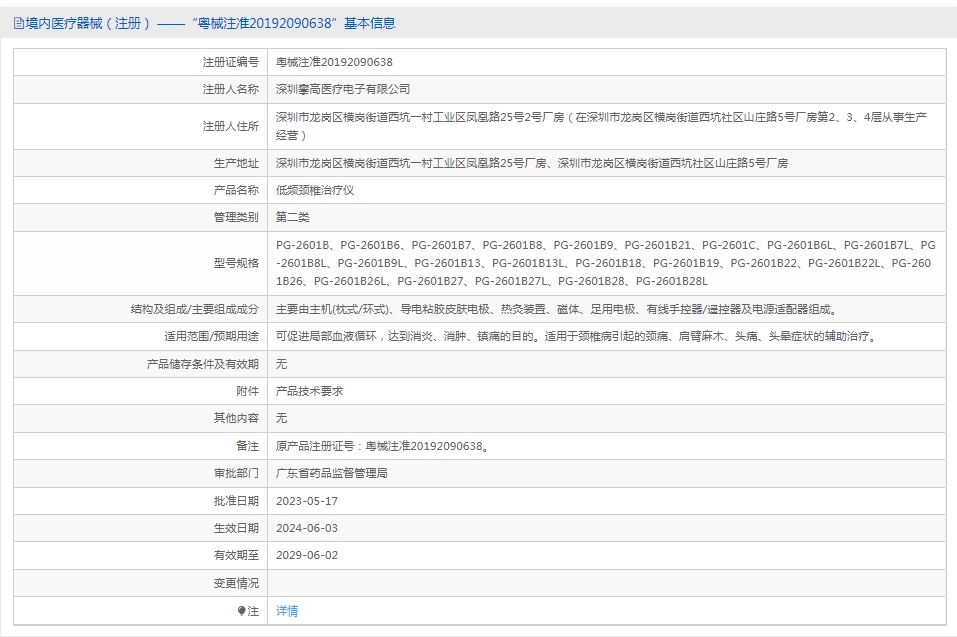Click the 批准日期 value 2023-05-17
957x637 pixels.
(x=307, y=501)
